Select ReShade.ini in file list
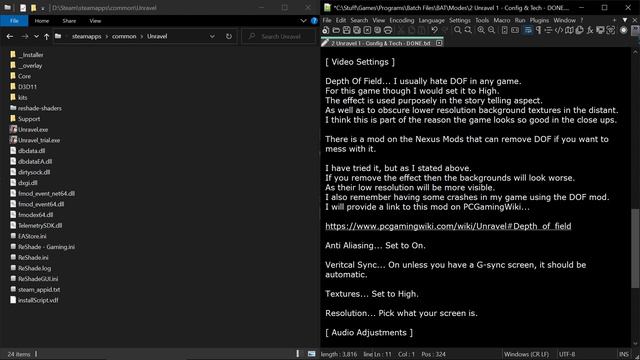Image resolution: width=640 pixels, height=360 pixels. coord(33,258)
